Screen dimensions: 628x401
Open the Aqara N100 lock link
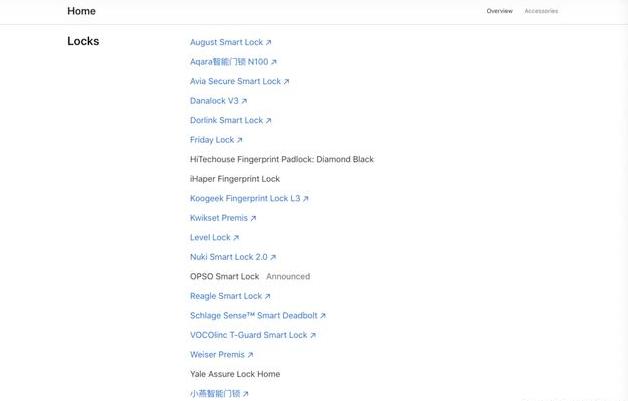233,62
